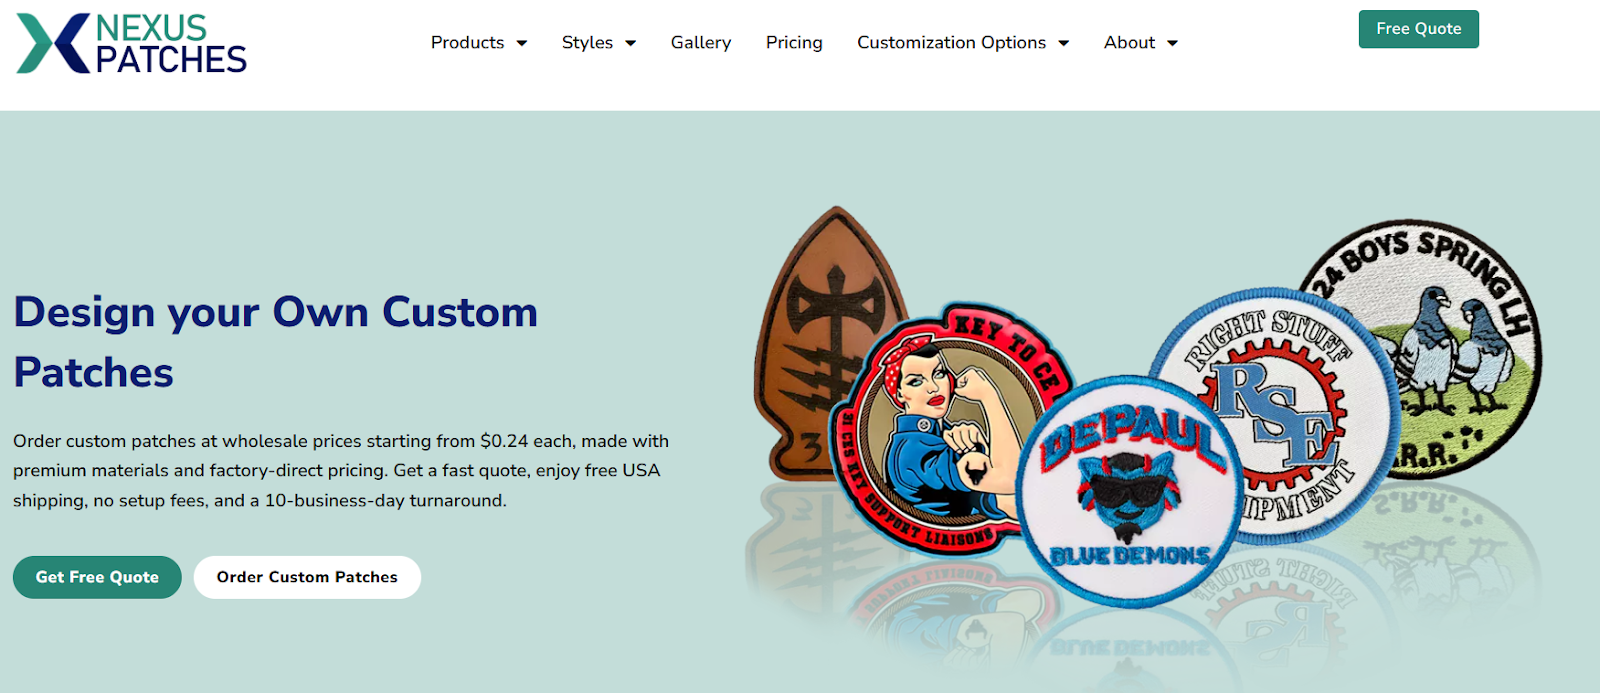Open the Gallery menu item
This screenshot has height=693, width=1600.
(701, 42)
